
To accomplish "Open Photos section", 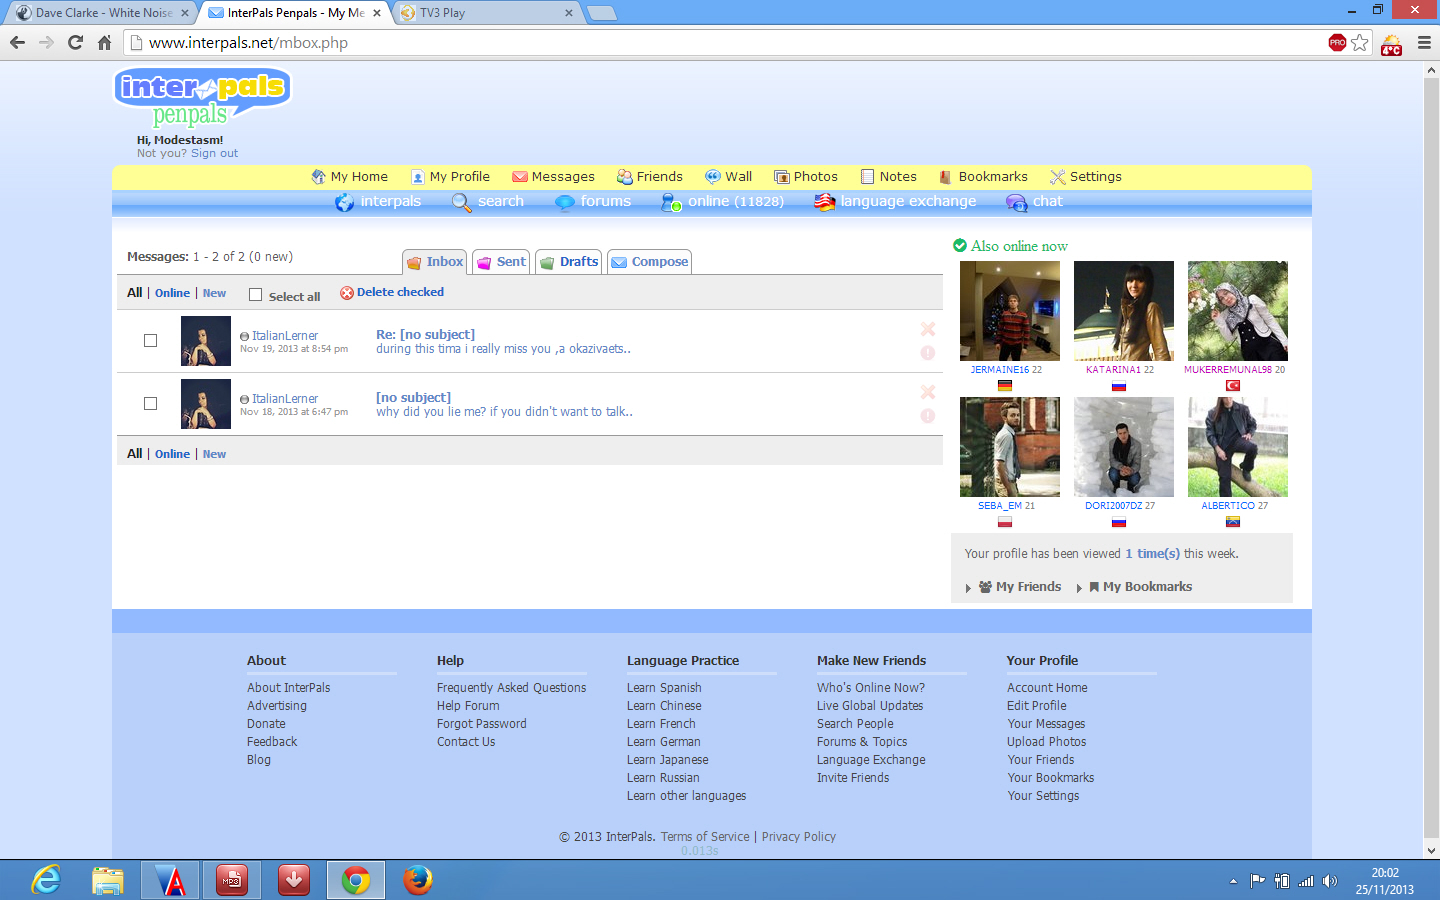I will (806, 177).
